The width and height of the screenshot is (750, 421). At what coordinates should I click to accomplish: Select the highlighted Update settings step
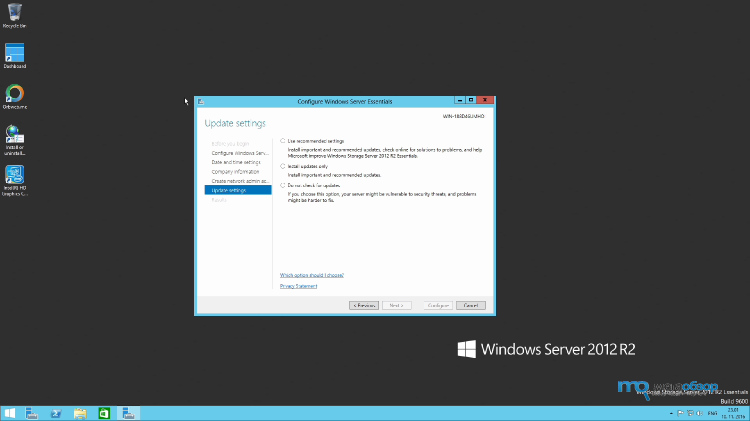click(238, 190)
